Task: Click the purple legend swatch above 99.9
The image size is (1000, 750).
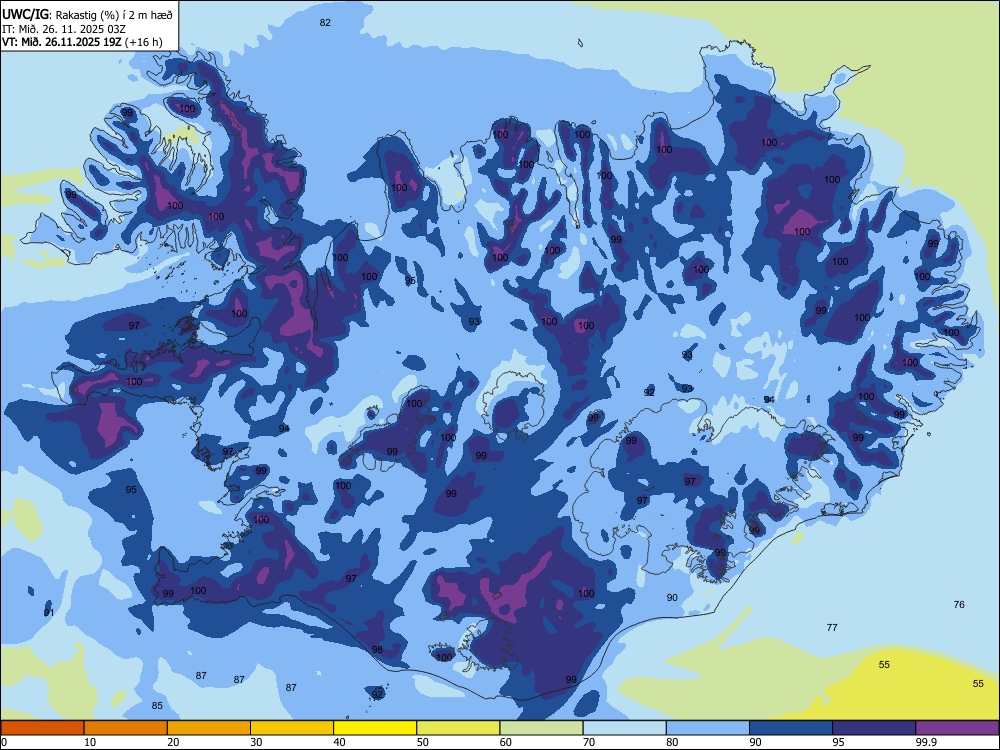Action: point(957,728)
